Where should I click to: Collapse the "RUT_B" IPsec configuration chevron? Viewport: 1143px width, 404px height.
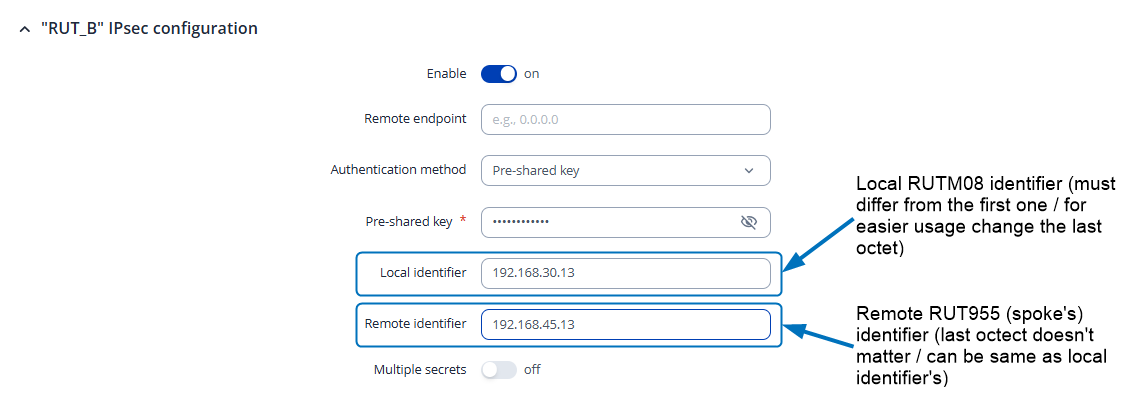pyautogui.click(x=24, y=29)
